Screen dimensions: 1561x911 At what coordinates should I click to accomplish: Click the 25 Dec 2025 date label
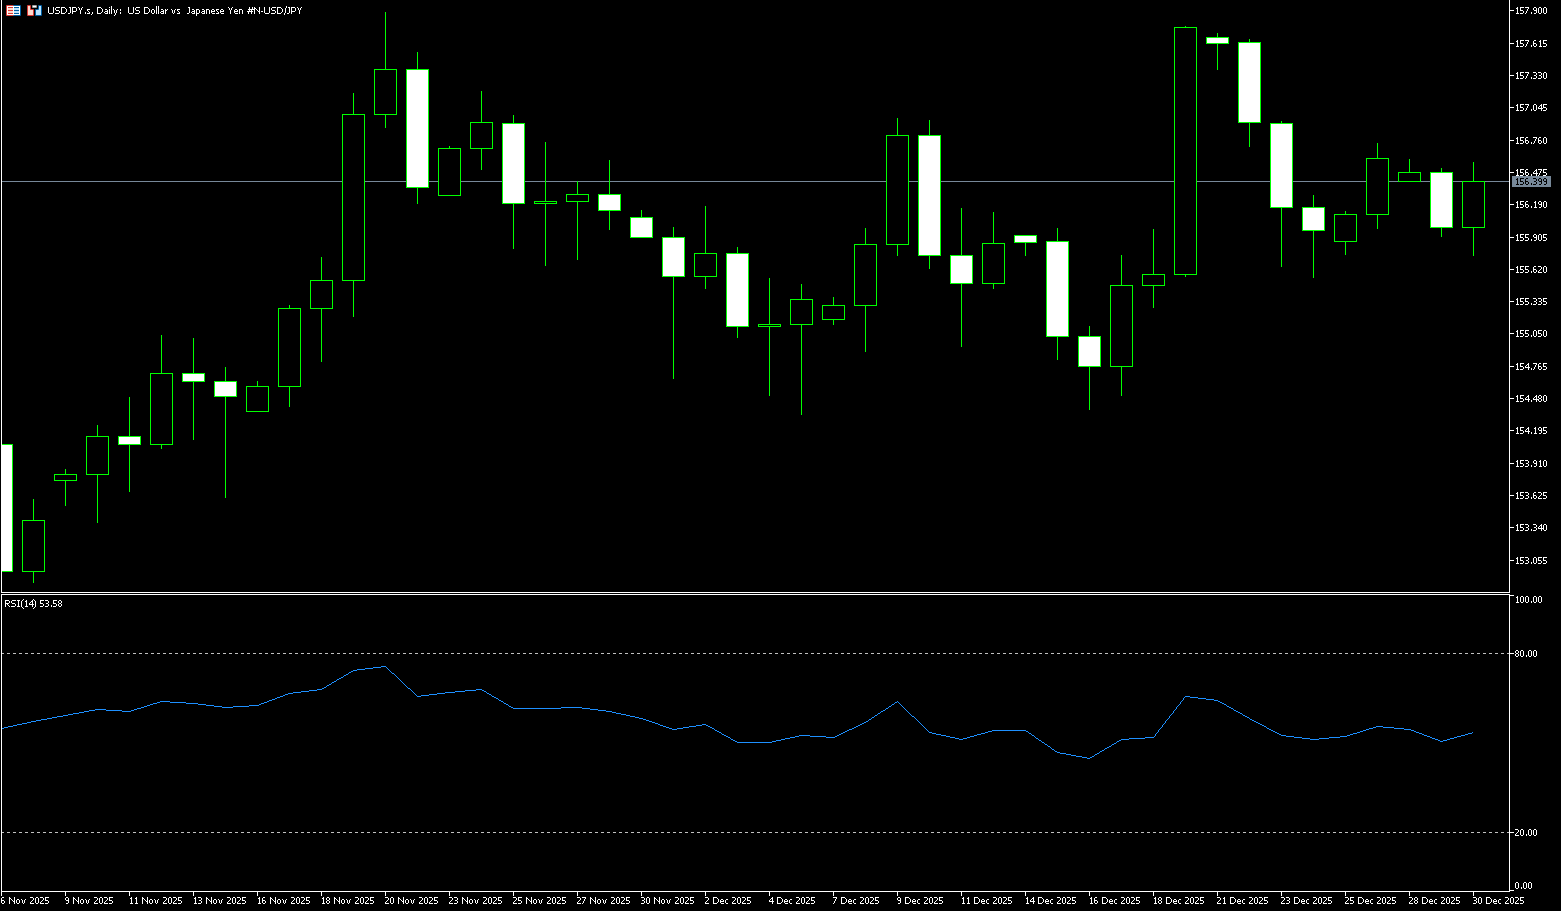(x=1369, y=901)
